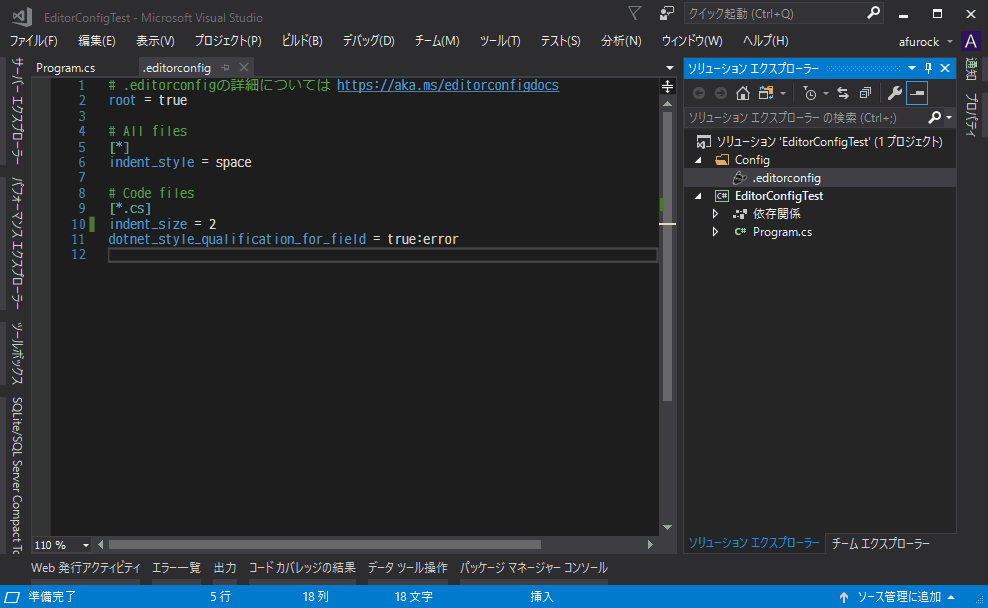Open the active documents list dropdown

(669, 67)
